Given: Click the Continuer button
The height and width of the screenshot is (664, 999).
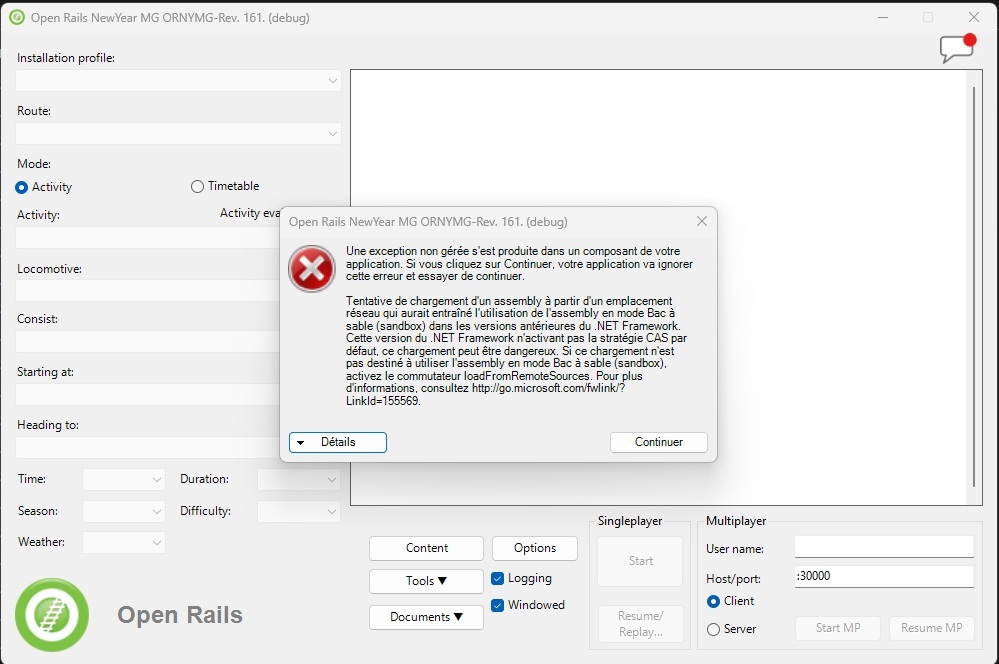Looking at the screenshot, I should [659, 442].
